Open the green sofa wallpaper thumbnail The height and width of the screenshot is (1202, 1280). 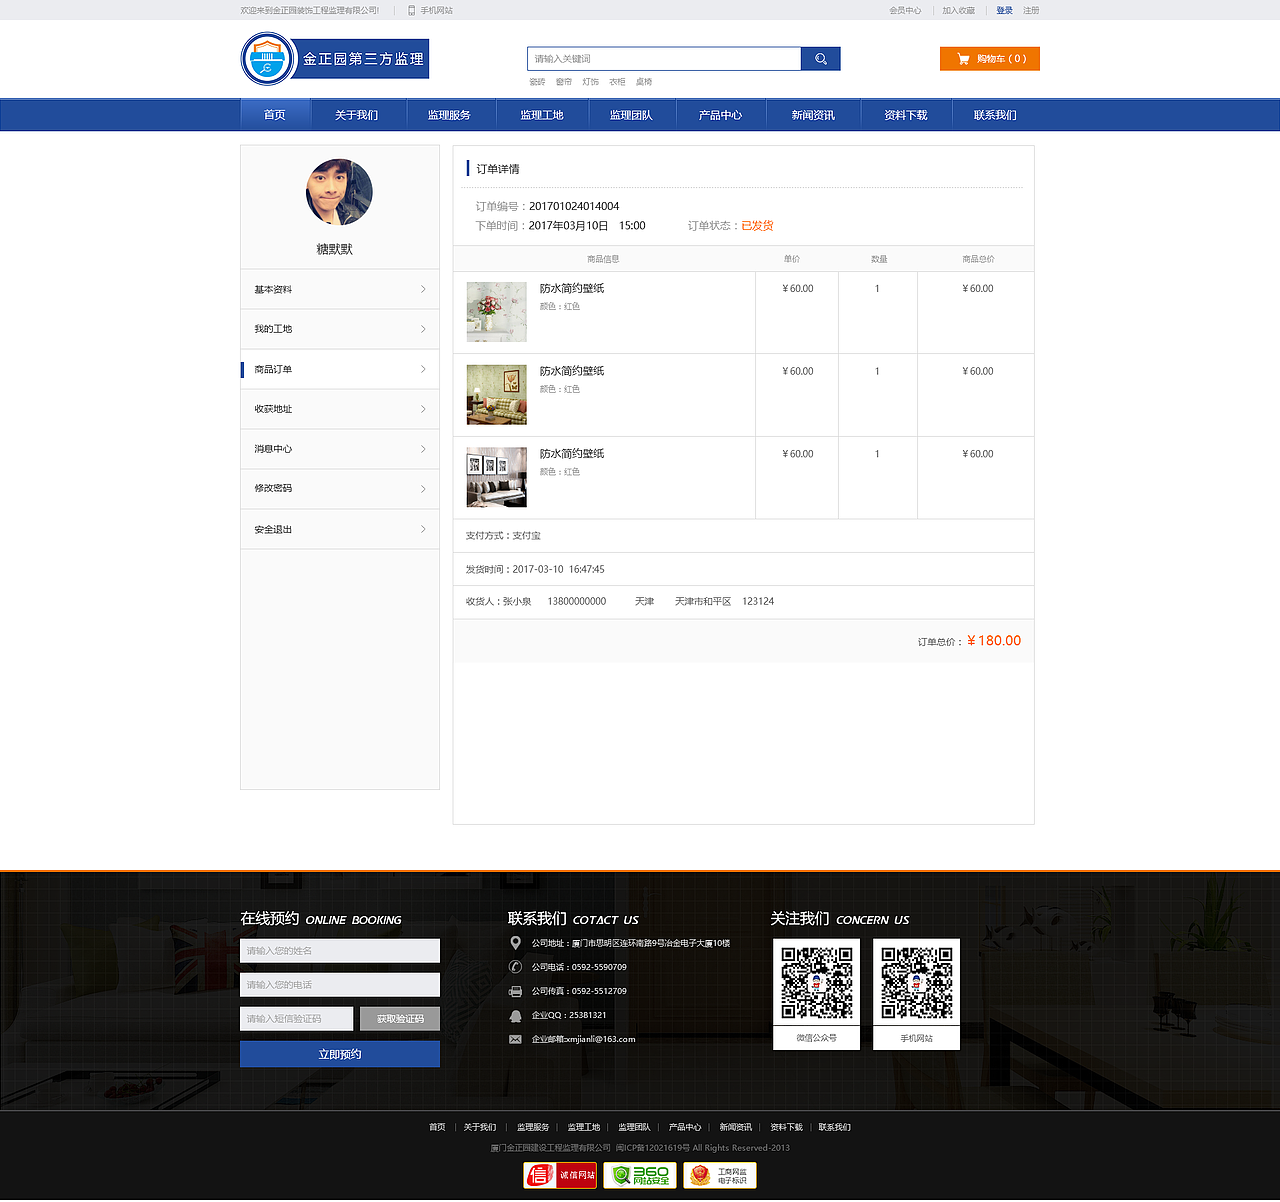click(496, 395)
